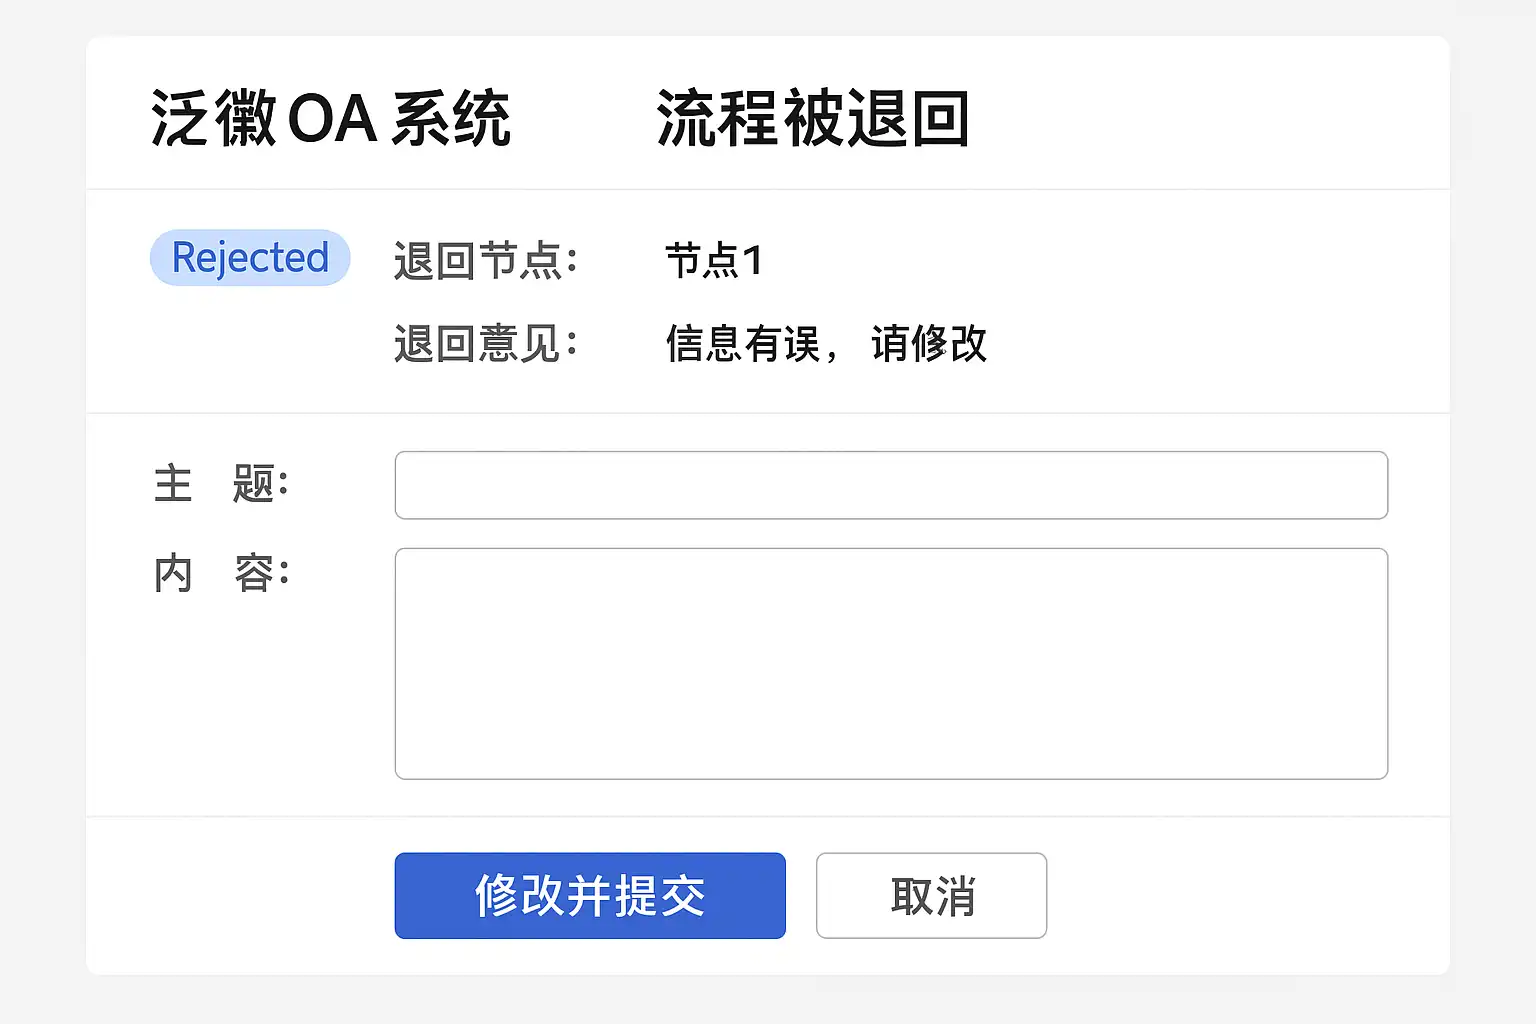The height and width of the screenshot is (1024, 1536).
Task: Click the 节点1 node value
Action: tap(714, 261)
